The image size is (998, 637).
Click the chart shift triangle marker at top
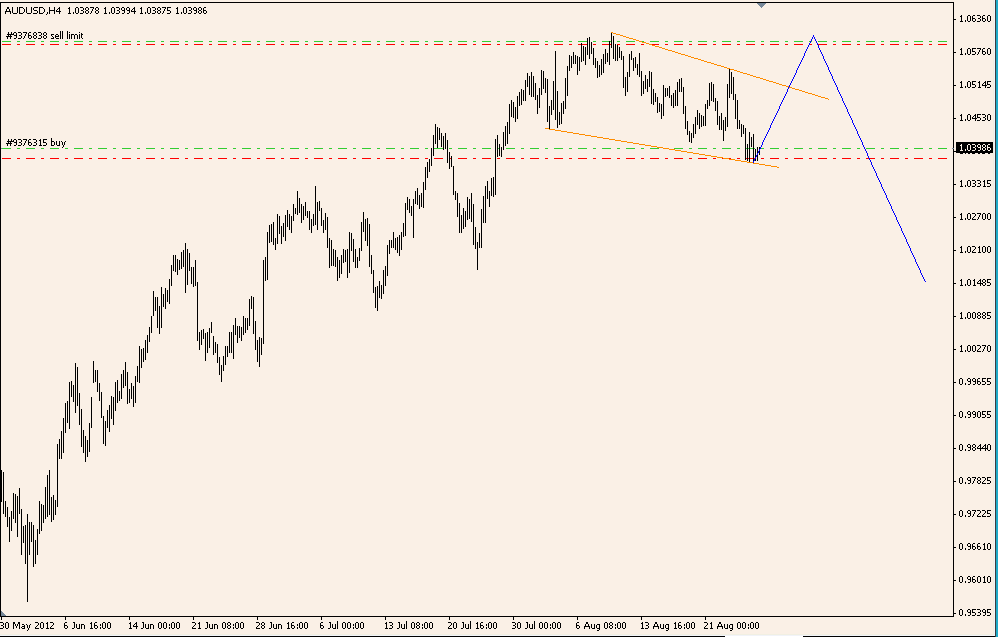(x=761, y=4)
